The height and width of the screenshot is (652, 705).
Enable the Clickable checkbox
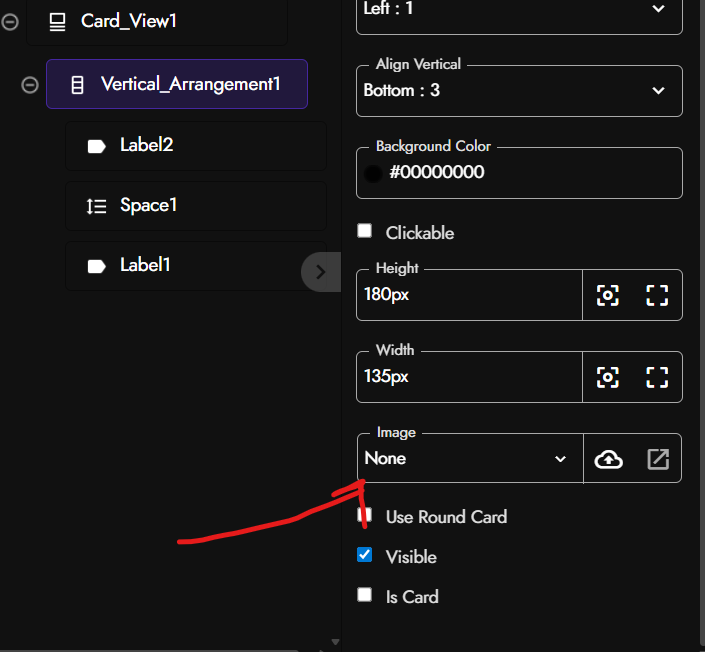365,231
